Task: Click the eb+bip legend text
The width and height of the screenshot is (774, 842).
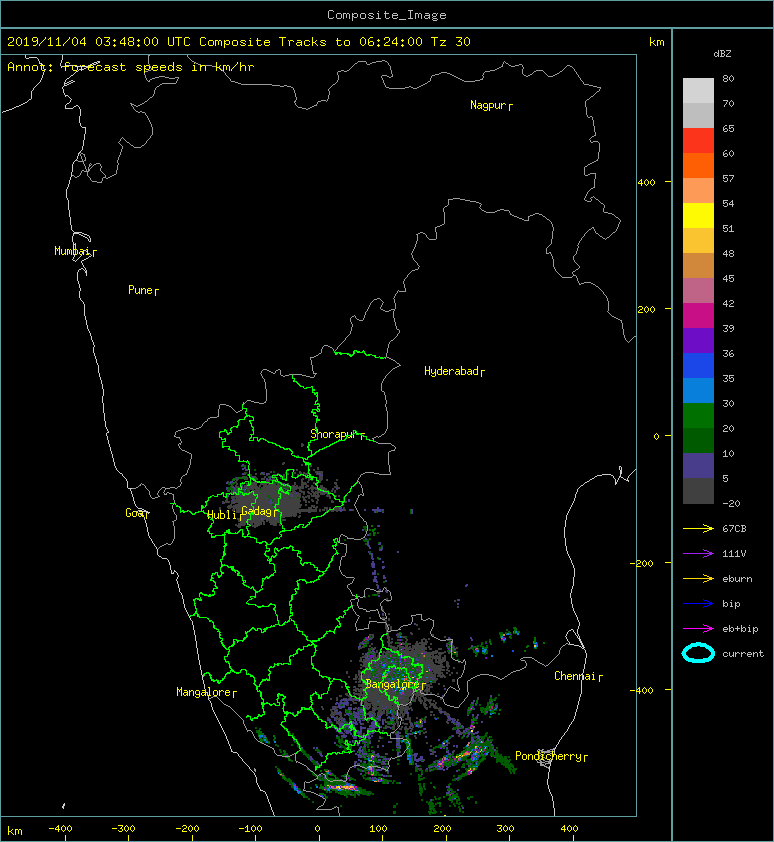Action: (x=740, y=629)
